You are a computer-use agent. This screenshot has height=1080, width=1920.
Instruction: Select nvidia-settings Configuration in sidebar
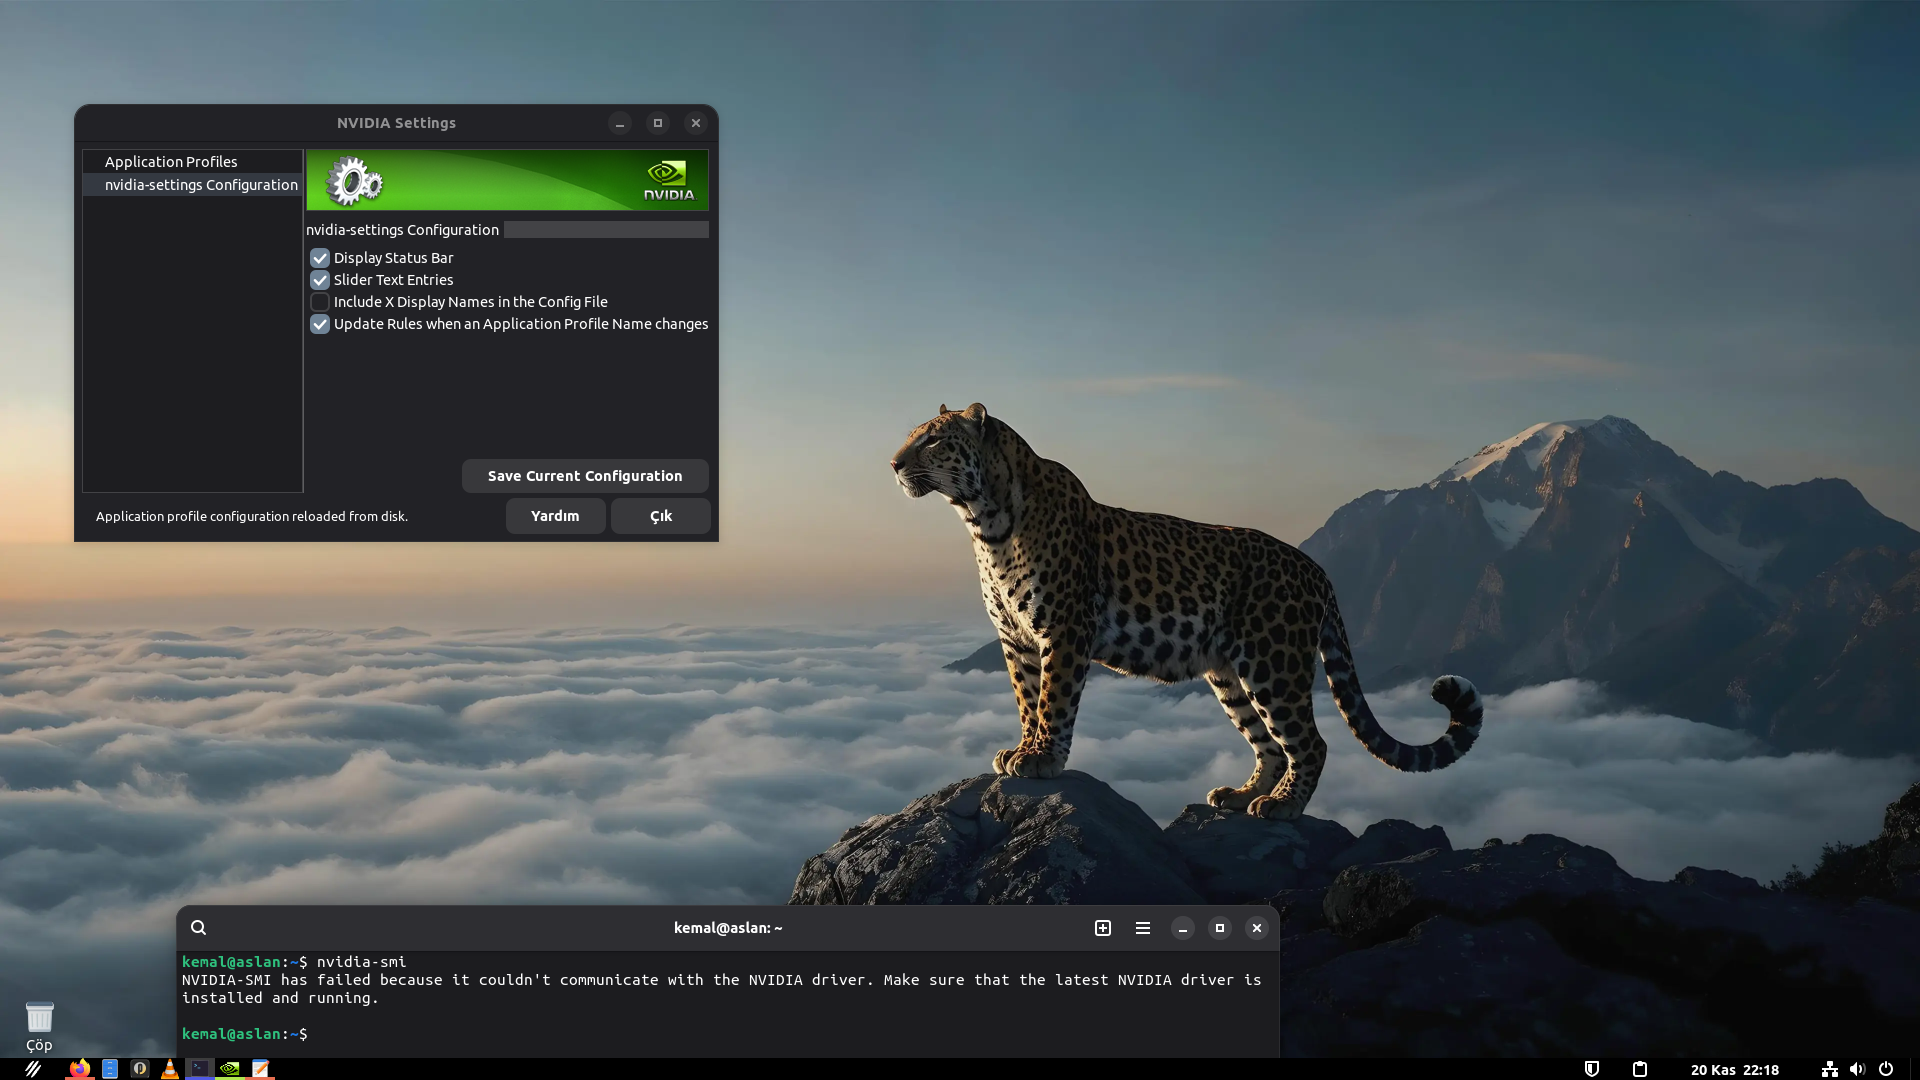click(201, 185)
